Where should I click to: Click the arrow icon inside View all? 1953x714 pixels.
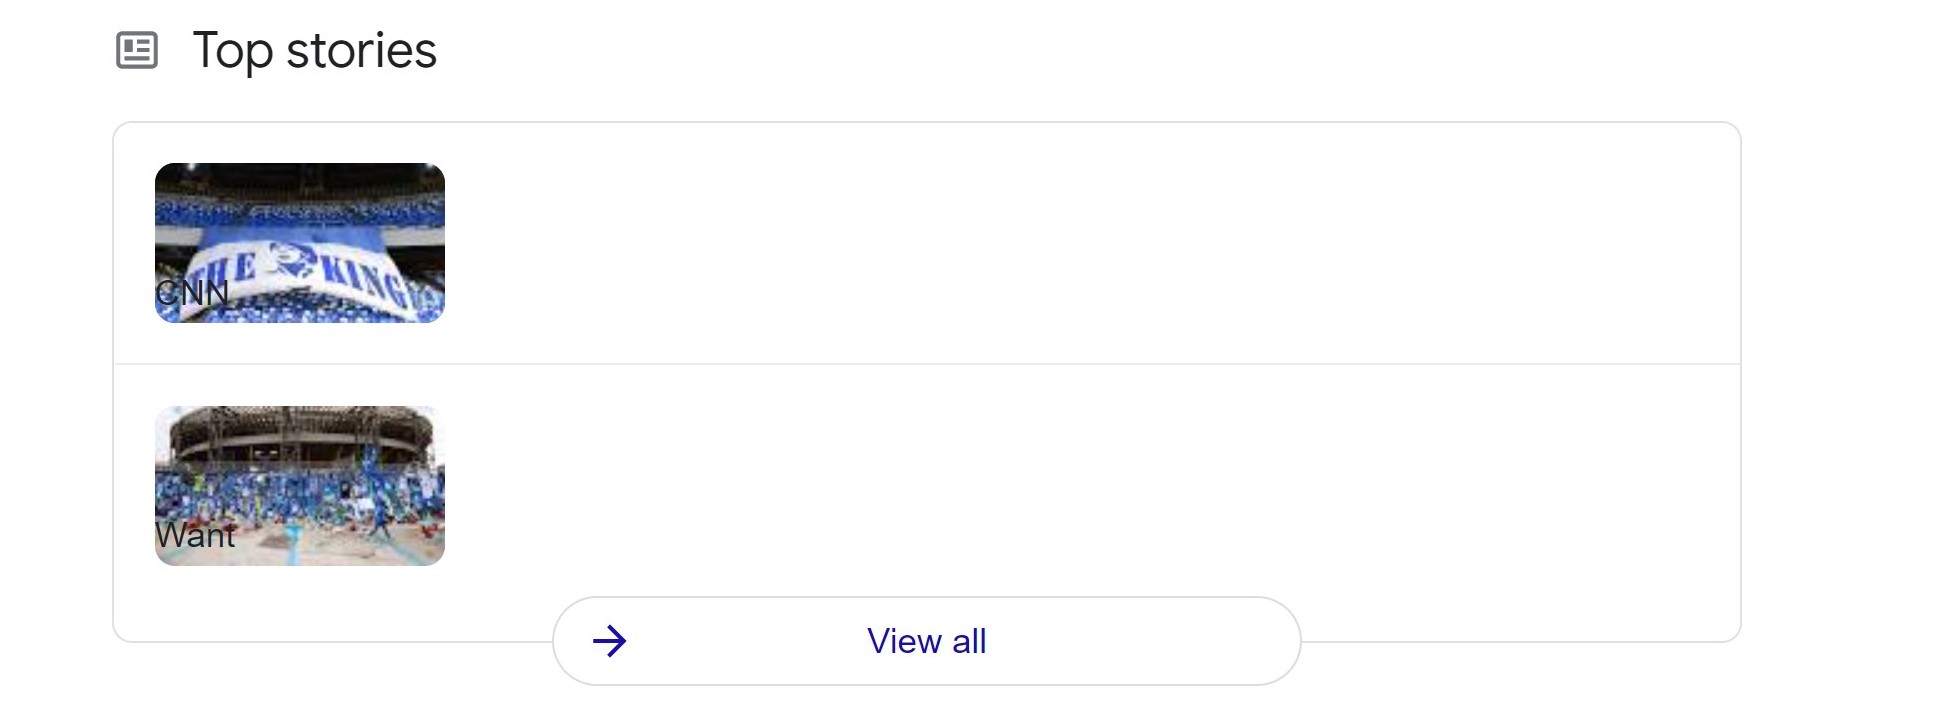coord(611,642)
